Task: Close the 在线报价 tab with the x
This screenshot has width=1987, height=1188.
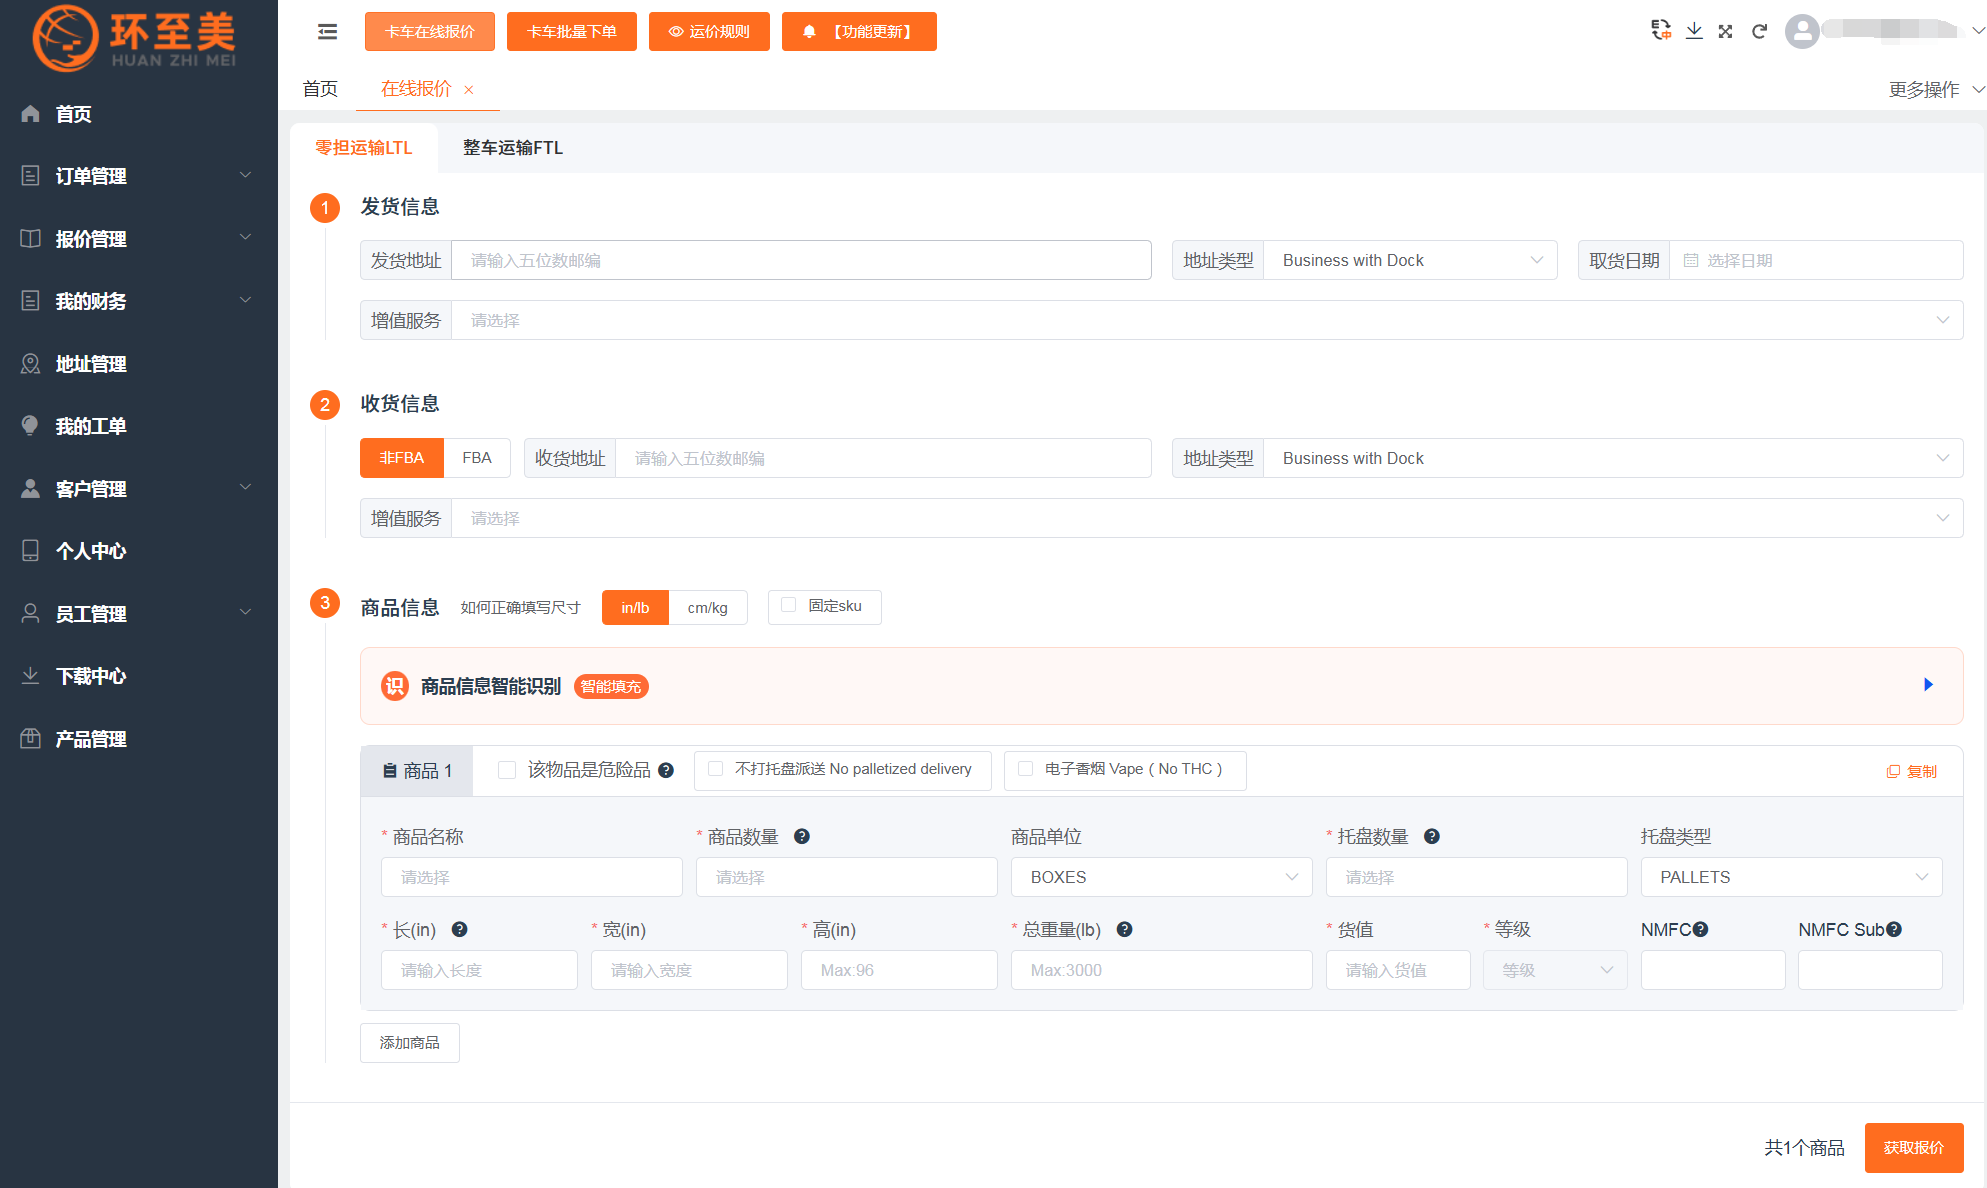Action: point(468,90)
